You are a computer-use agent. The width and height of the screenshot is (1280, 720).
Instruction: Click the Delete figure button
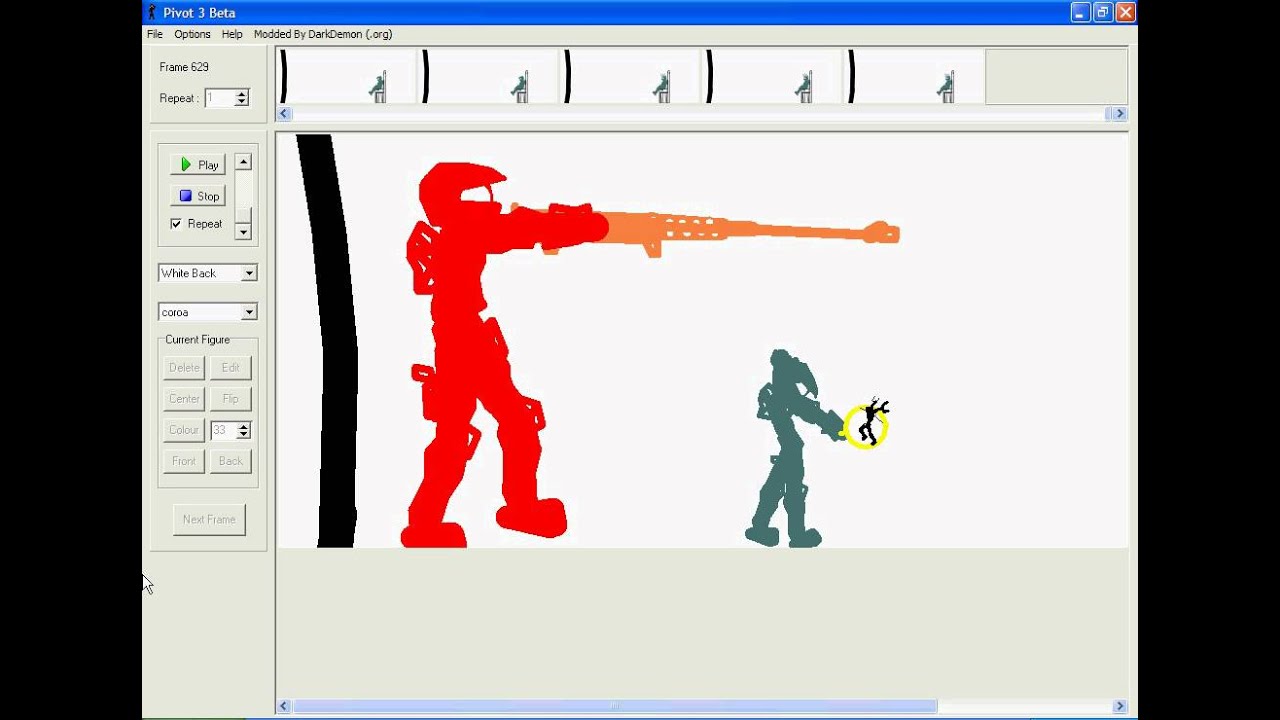click(184, 368)
